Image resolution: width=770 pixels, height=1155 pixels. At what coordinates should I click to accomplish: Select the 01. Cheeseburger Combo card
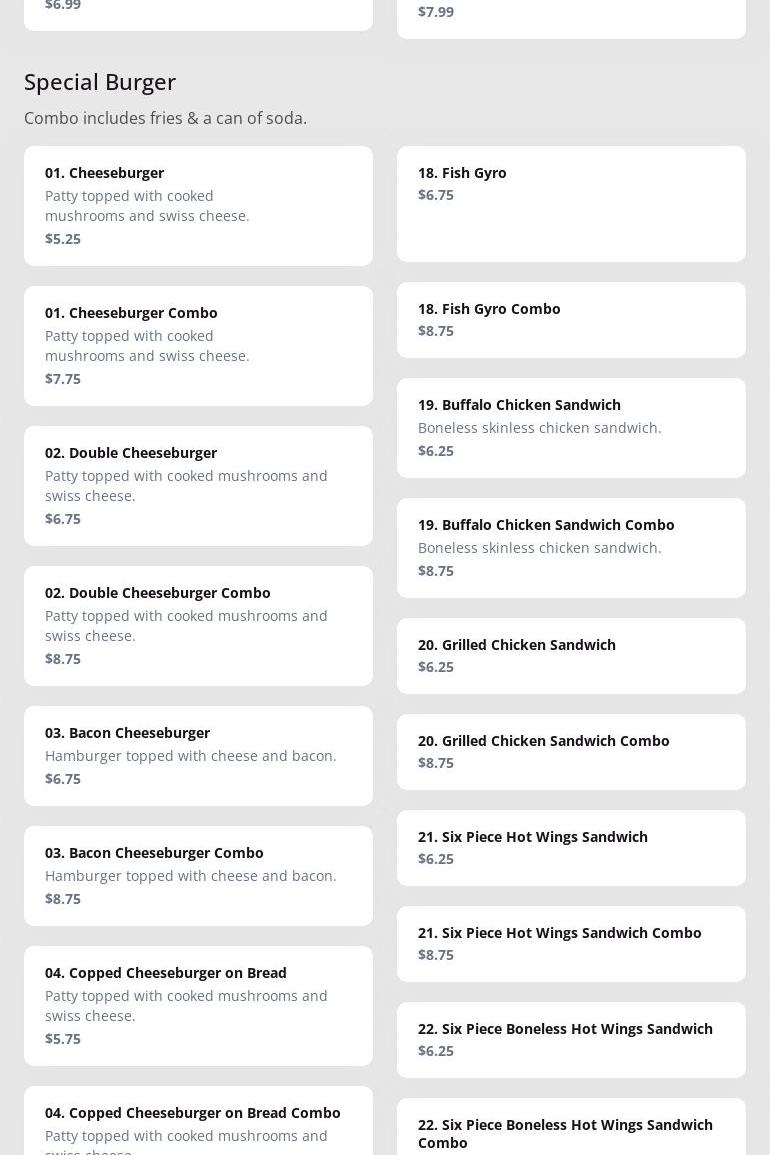pos(198,346)
